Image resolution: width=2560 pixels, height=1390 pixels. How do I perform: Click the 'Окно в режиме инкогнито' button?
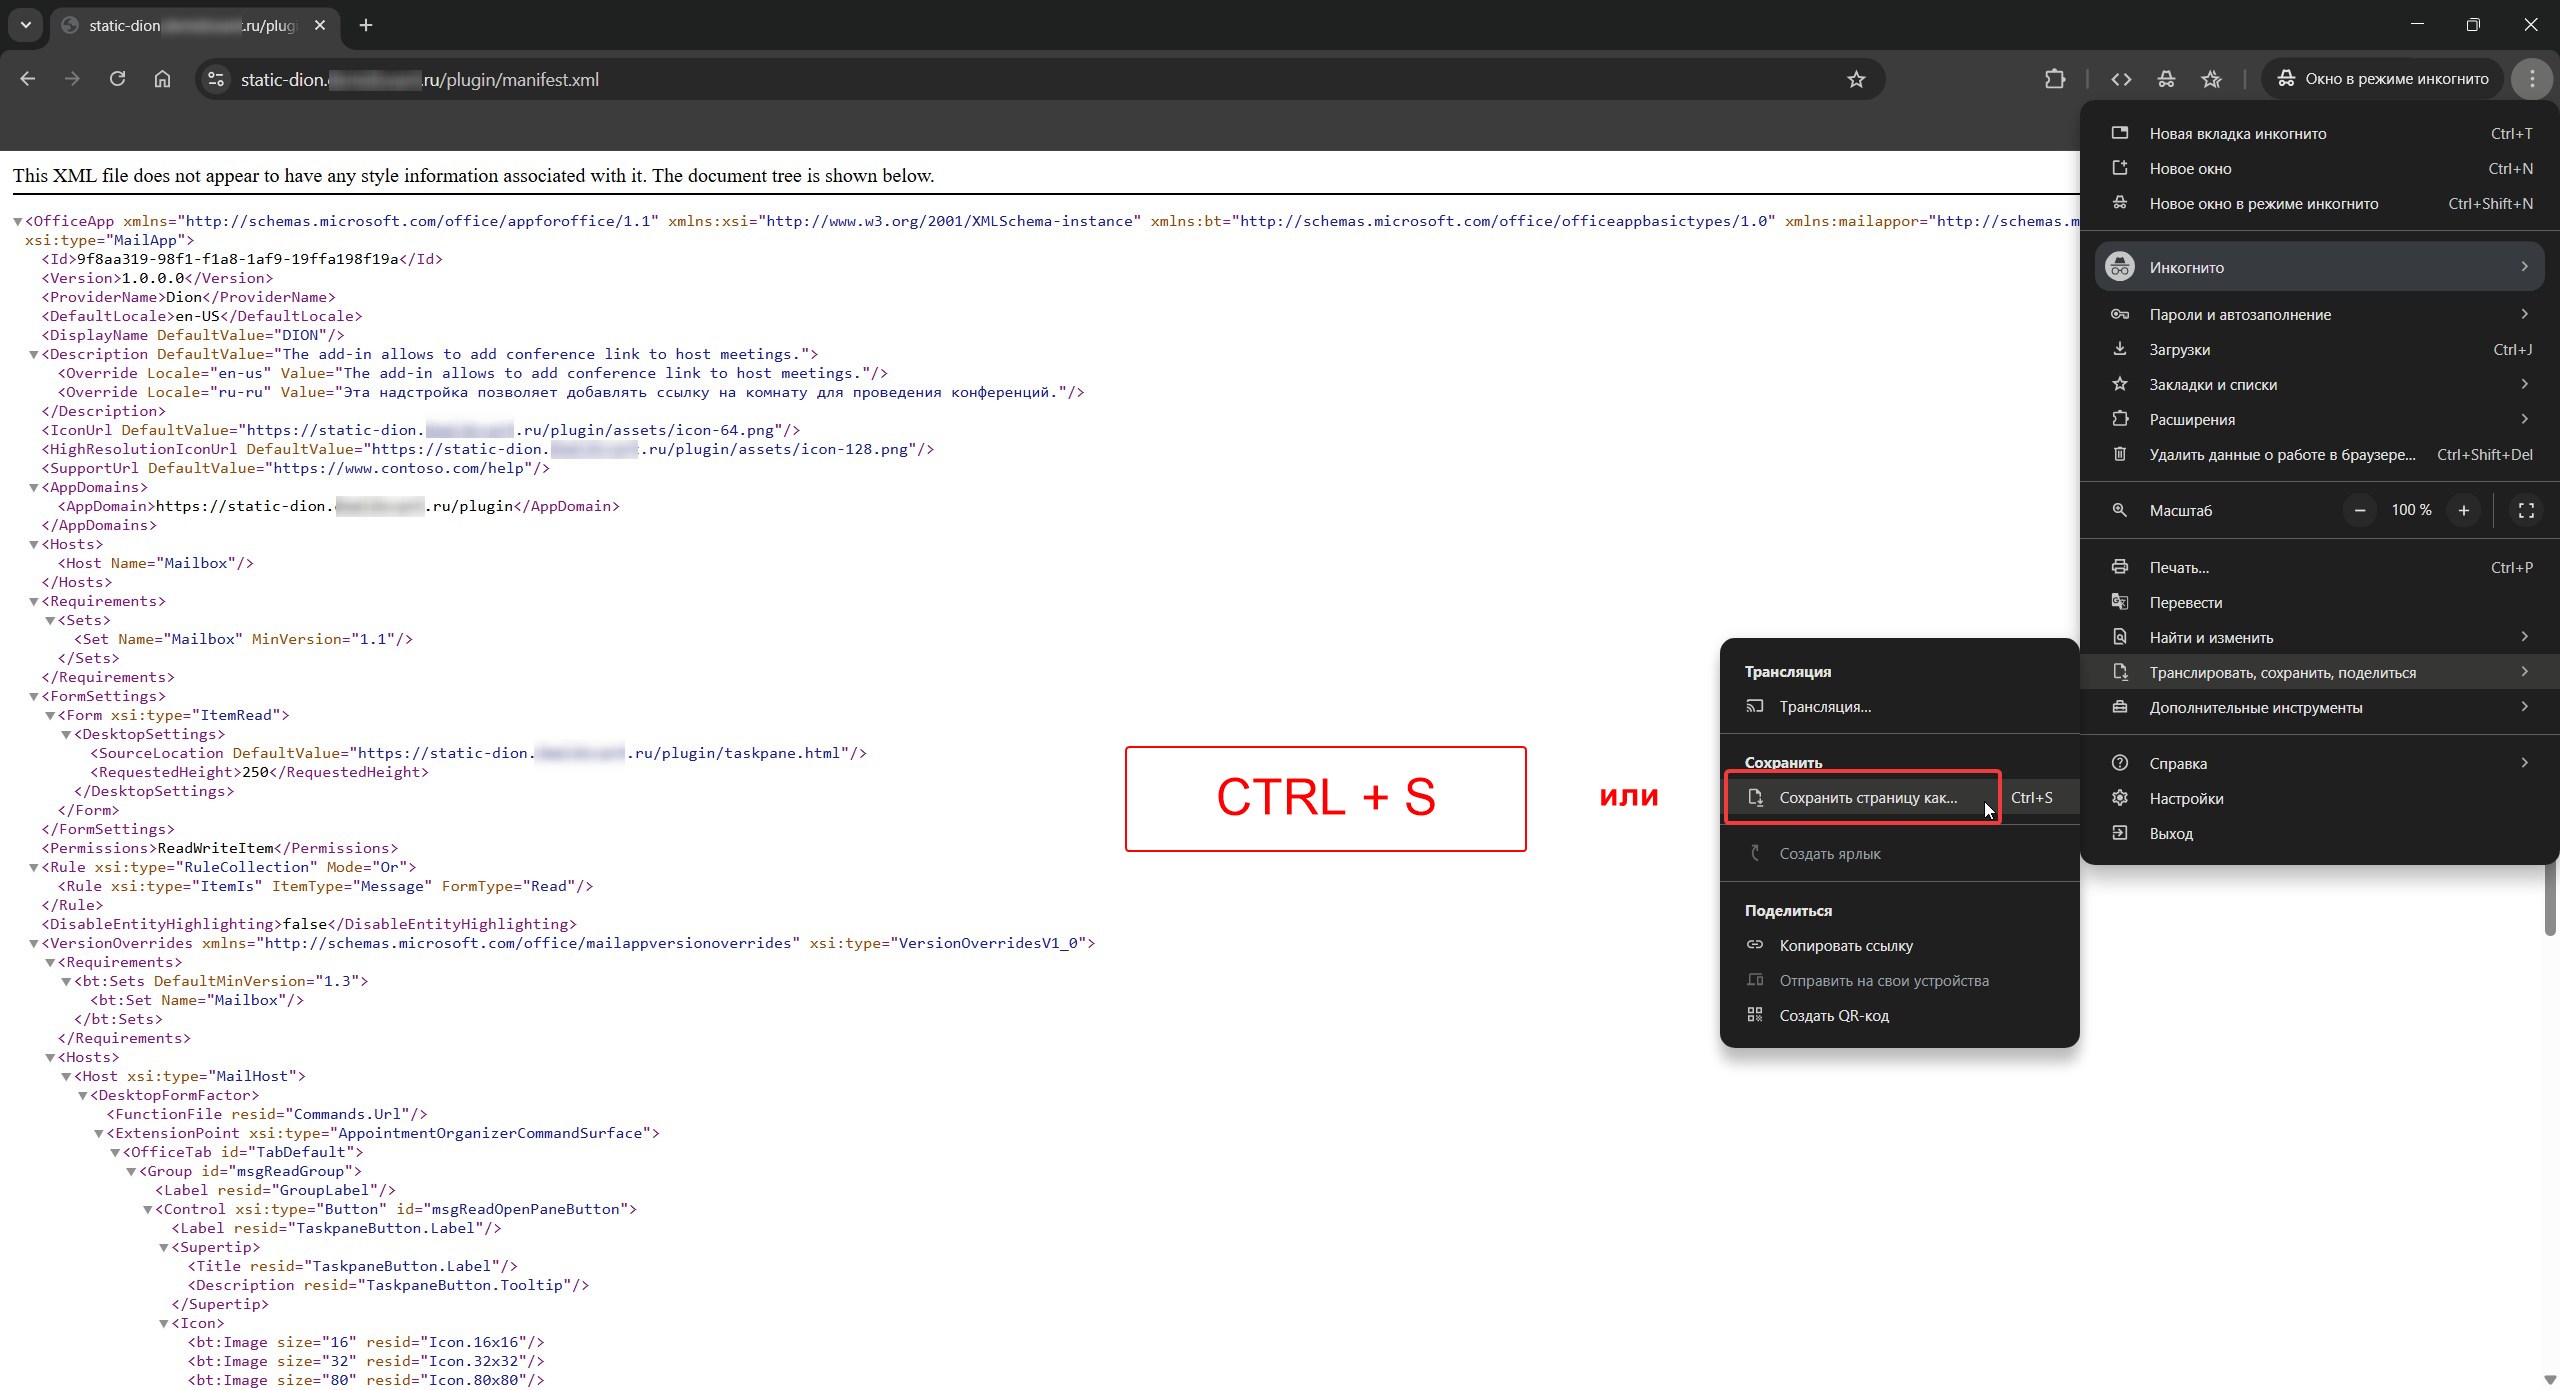[x=2382, y=79]
